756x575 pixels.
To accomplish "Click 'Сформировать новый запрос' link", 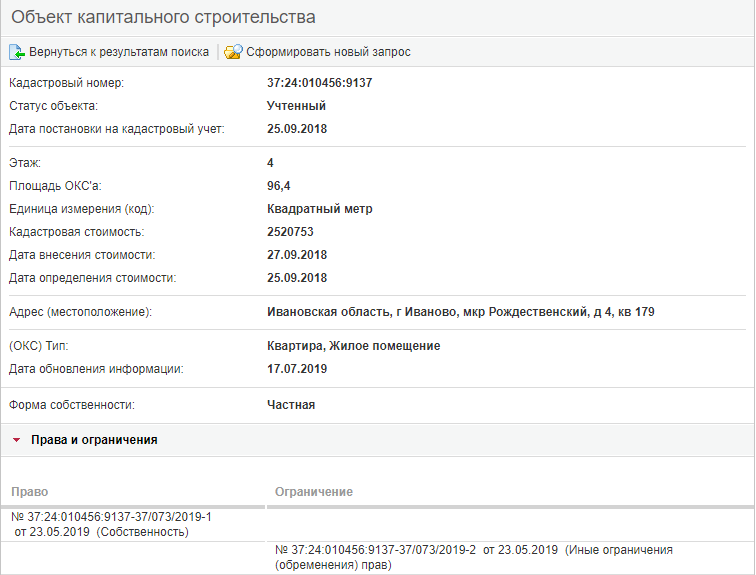I will (328, 52).
